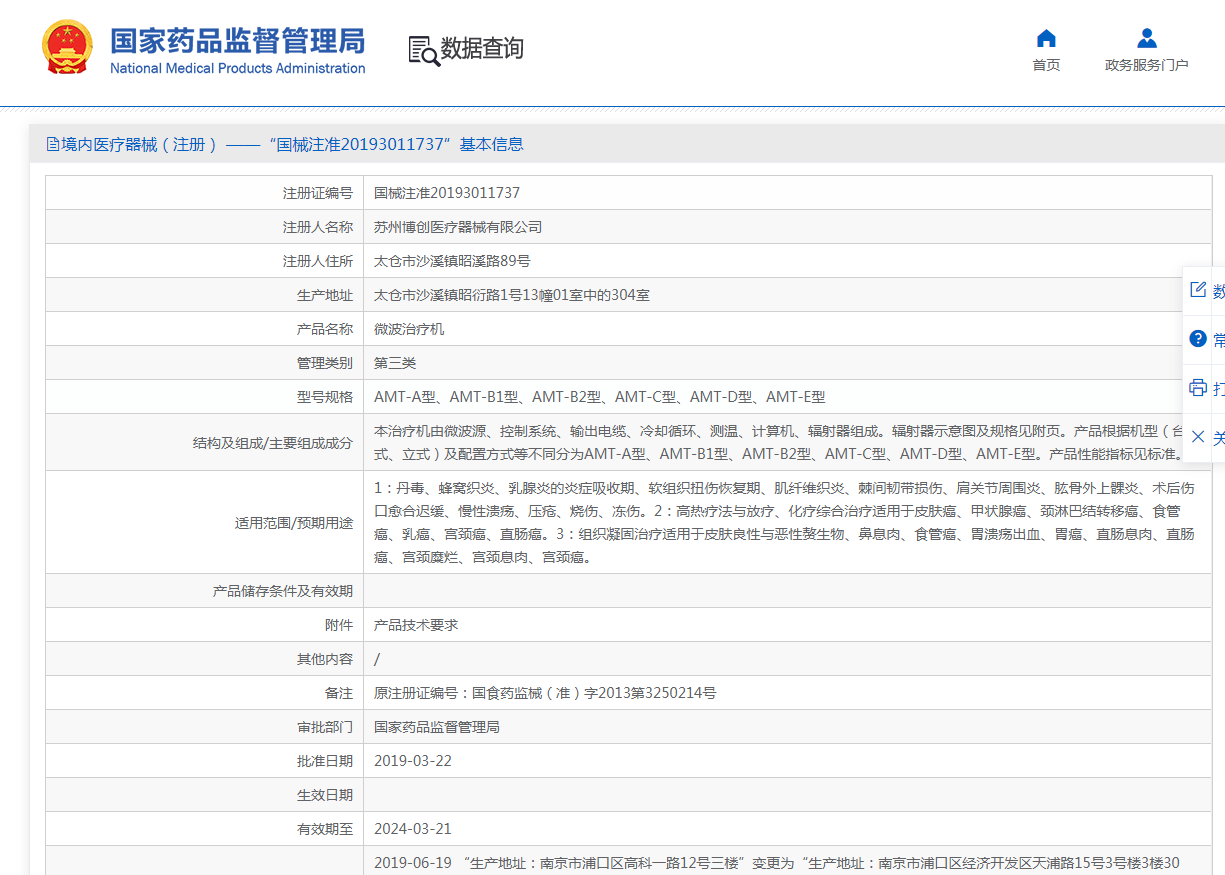Select approval date 2019-03-22
Image resolution: width=1225 pixels, height=875 pixels.
(413, 761)
